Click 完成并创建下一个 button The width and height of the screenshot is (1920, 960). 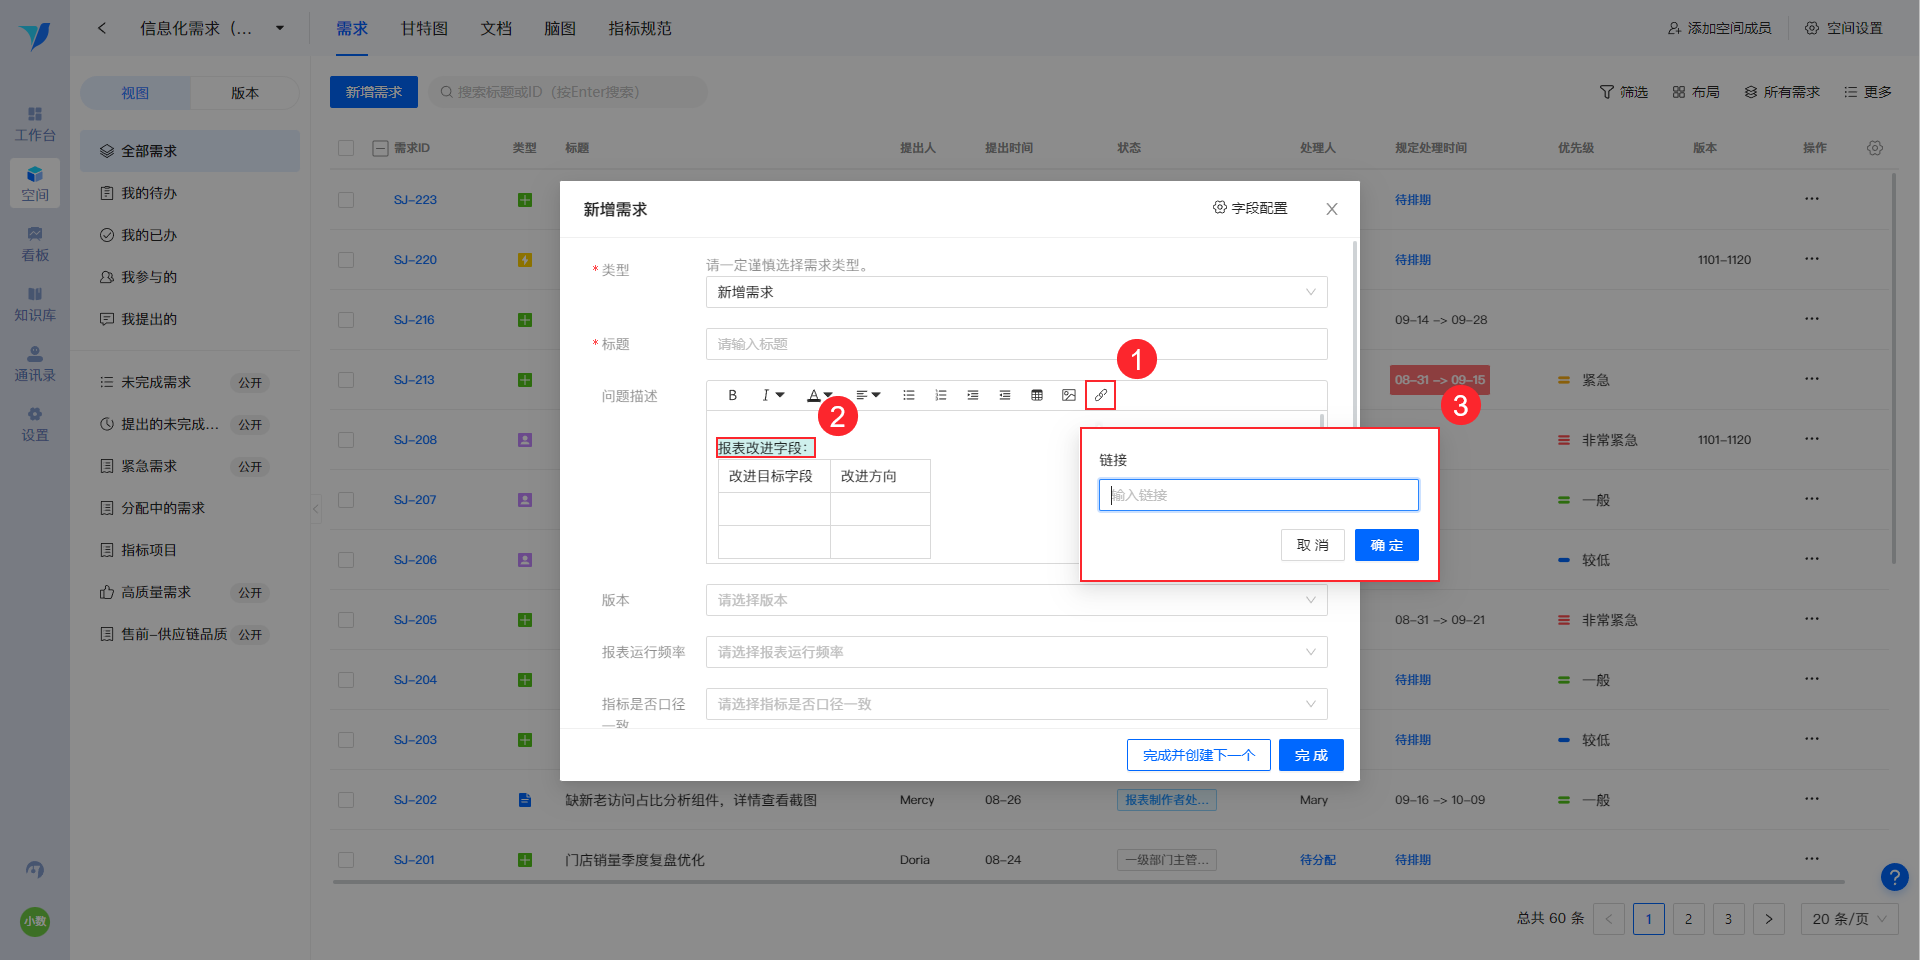point(1199,755)
